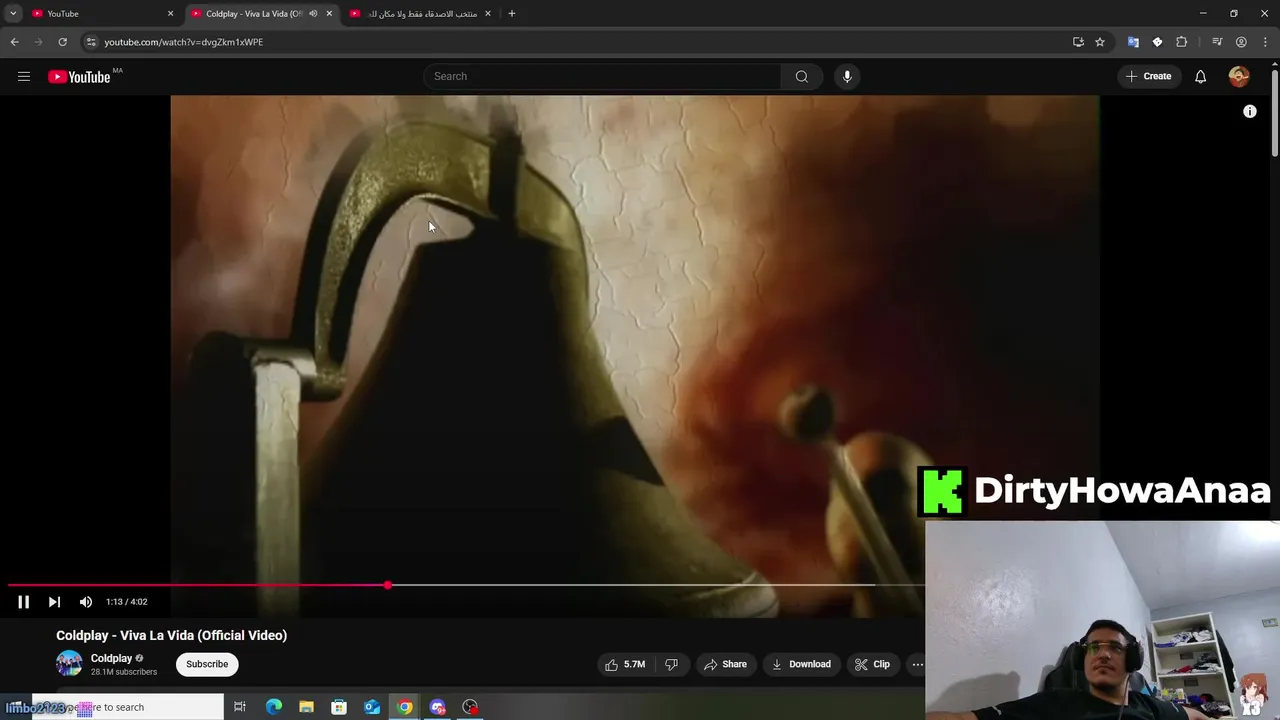Download the Coldplay video
The height and width of the screenshot is (720, 1280).
click(801, 664)
